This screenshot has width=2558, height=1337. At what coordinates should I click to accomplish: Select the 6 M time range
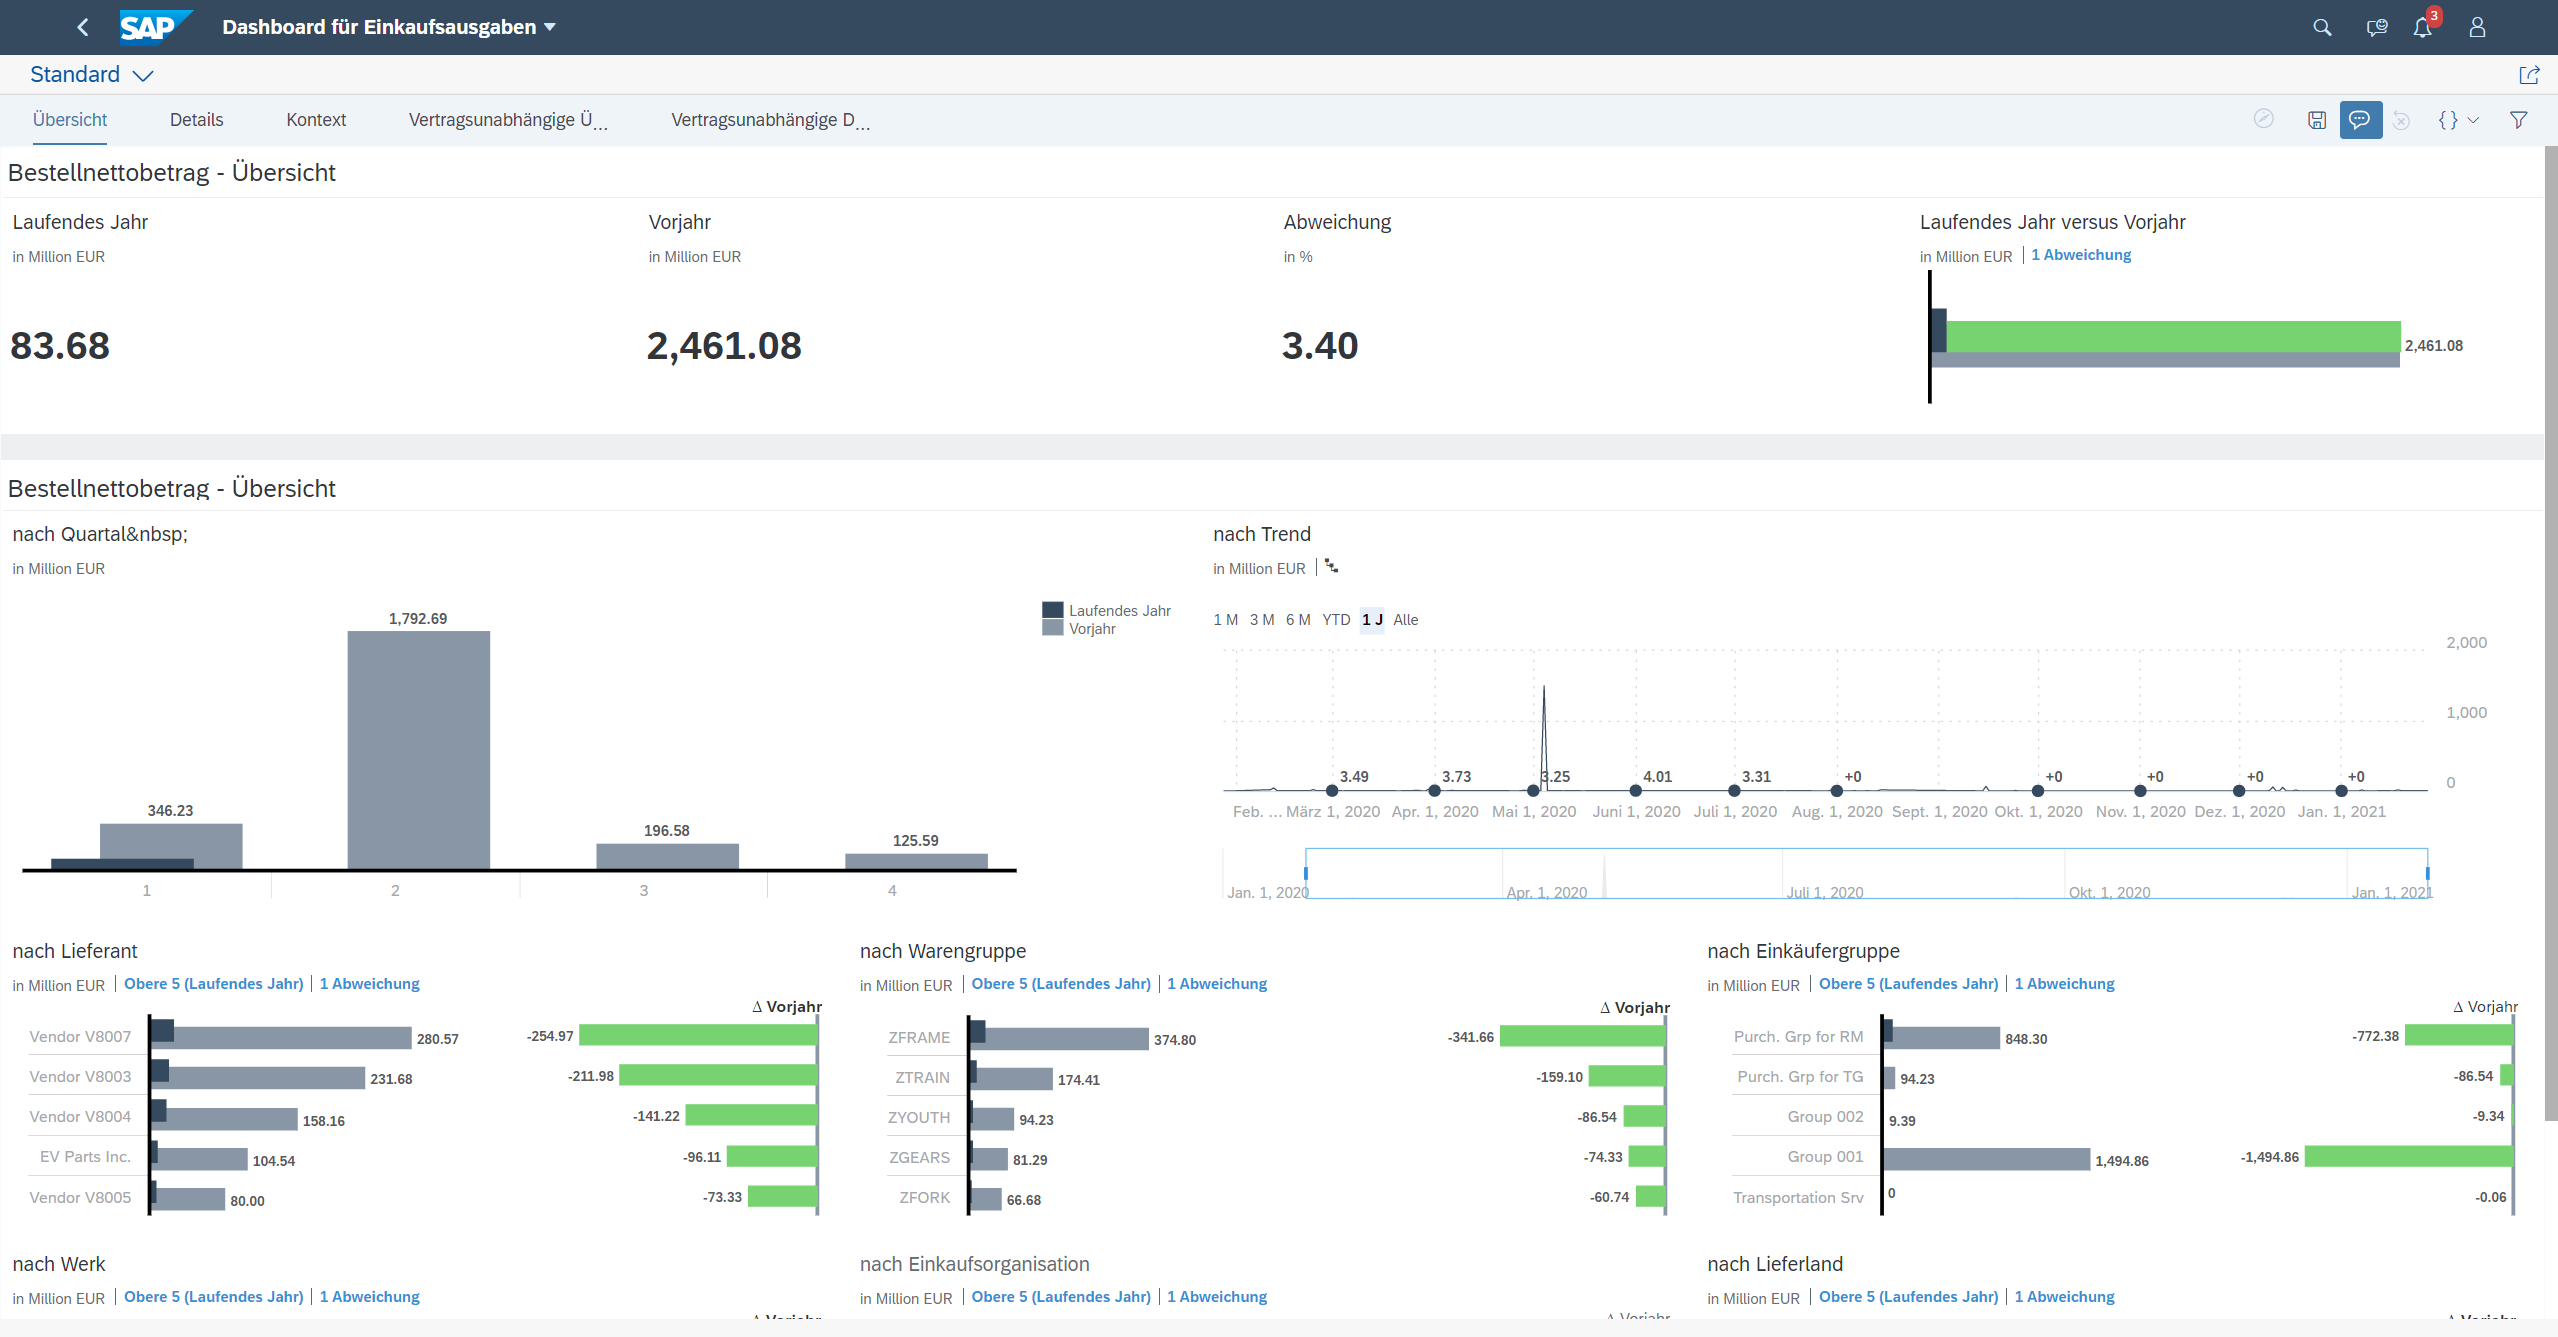[1298, 620]
